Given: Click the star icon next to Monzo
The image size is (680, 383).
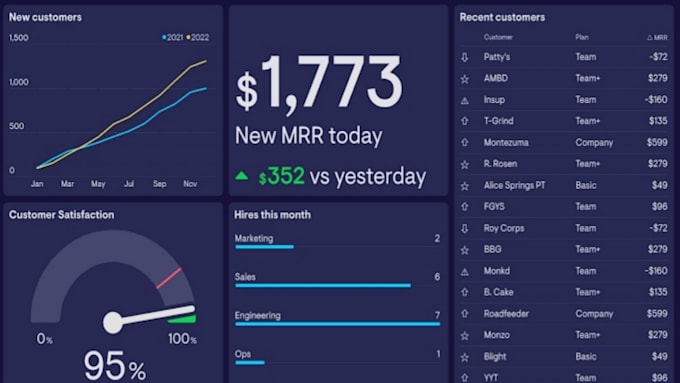Looking at the screenshot, I should pos(464,336).
